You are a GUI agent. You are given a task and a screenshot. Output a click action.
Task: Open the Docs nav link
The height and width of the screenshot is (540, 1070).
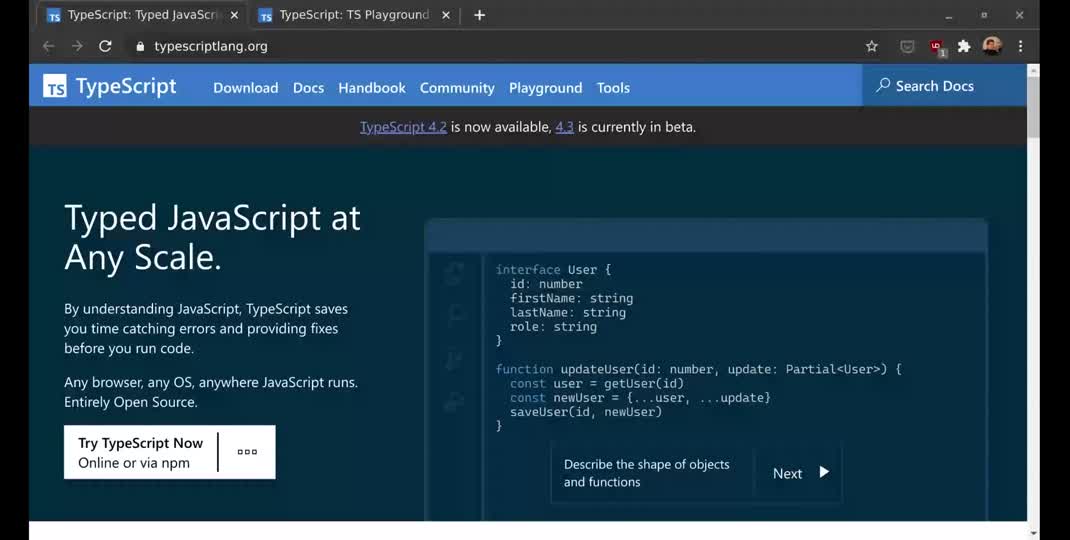(x=308, y=87)
